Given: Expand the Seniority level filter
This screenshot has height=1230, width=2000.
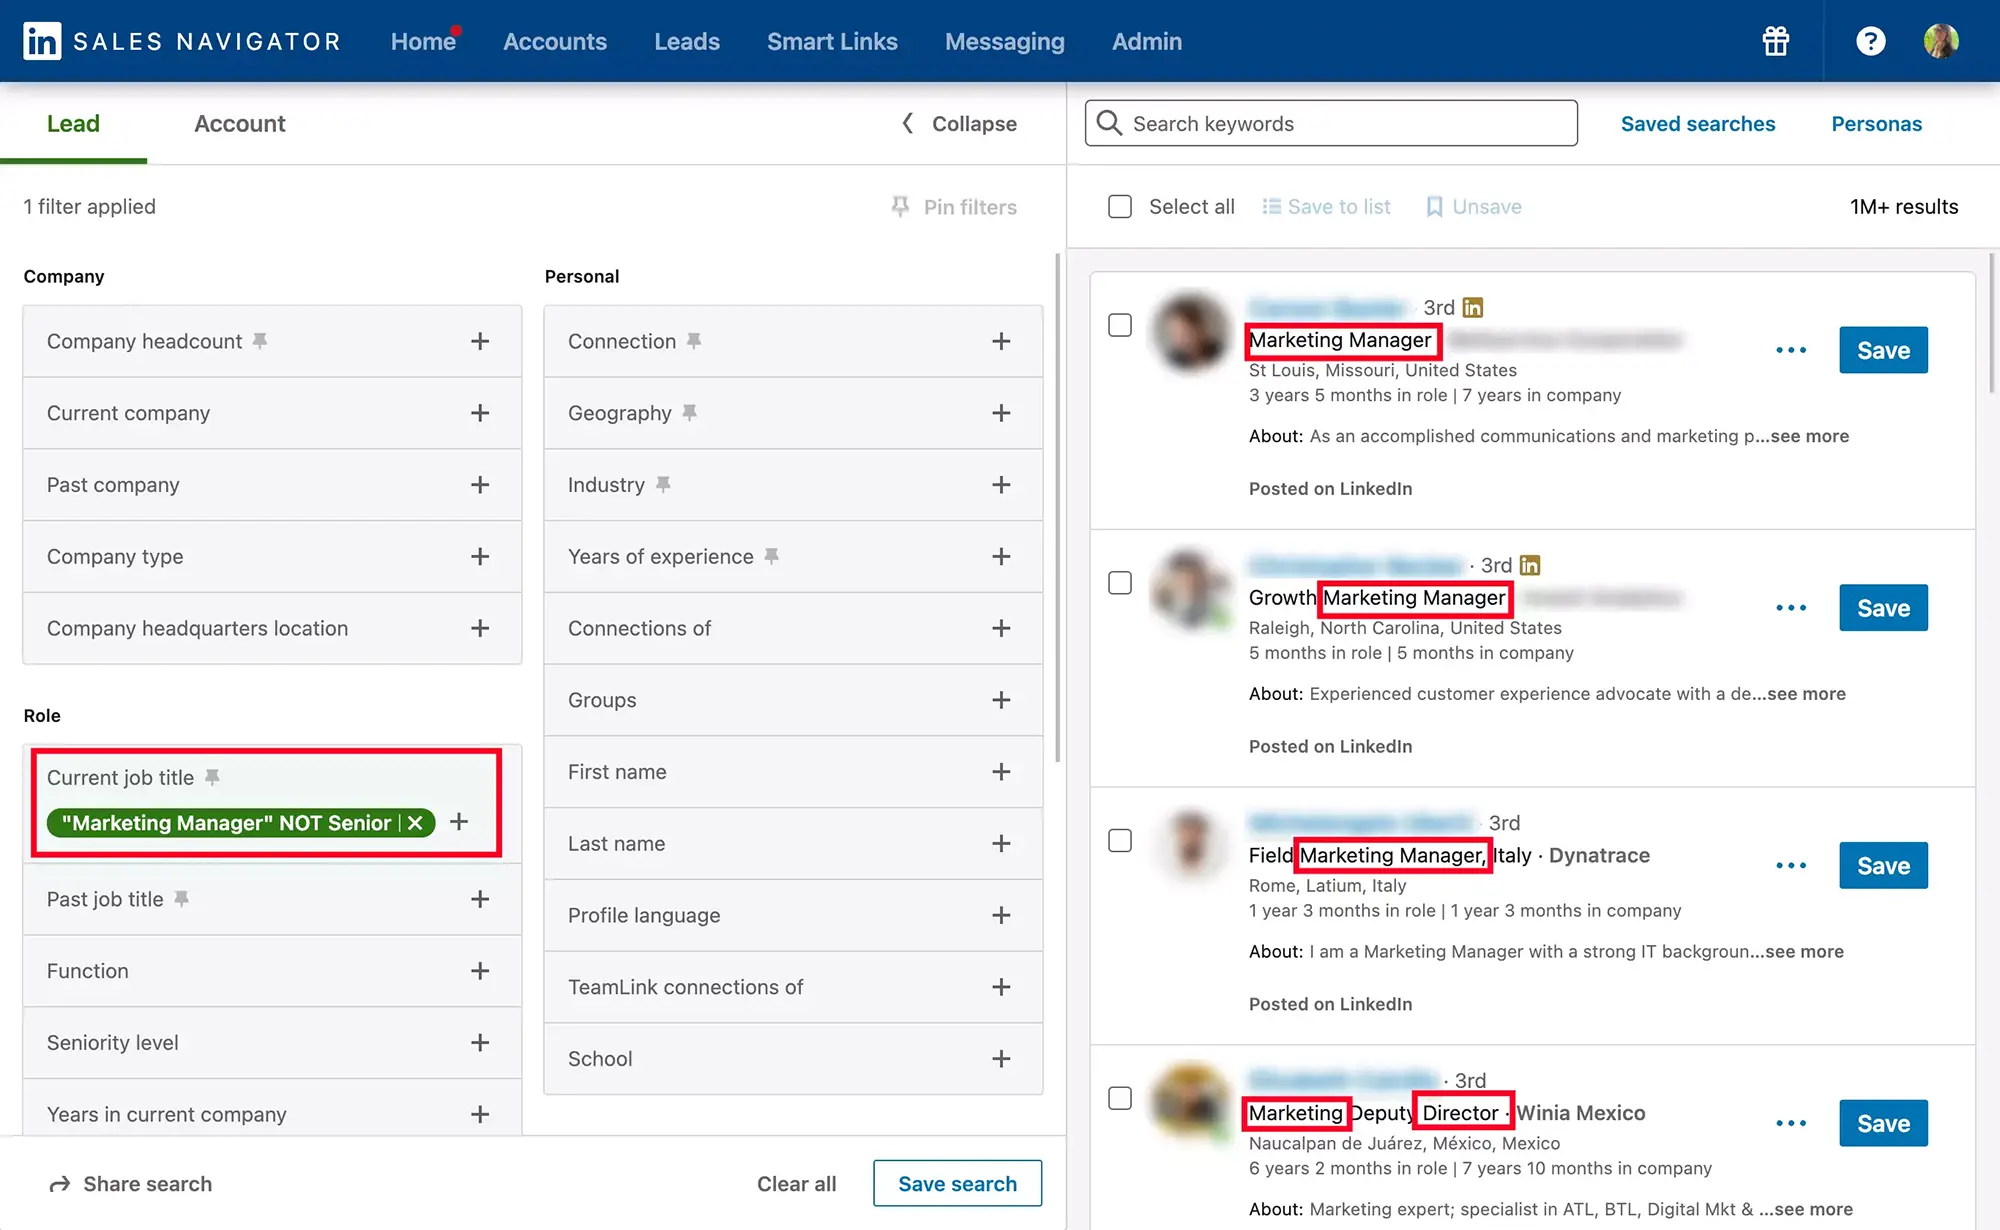Looking at the screenshot, I should pos(479,1041).
